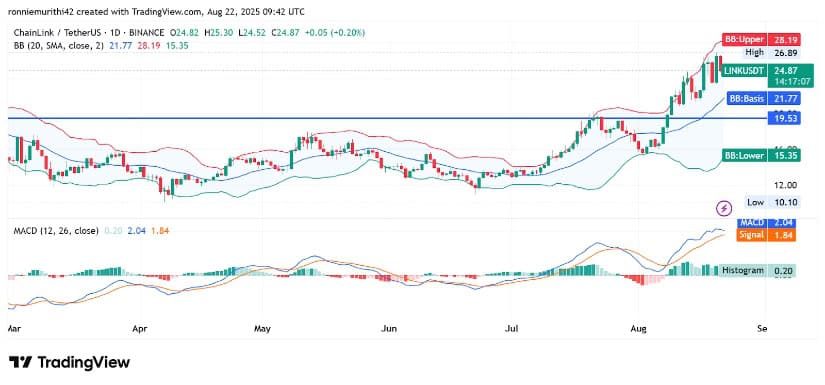Select the BB:Basis 21.77 price label
The height and width of the screenshot is (385, 825).
763,98
